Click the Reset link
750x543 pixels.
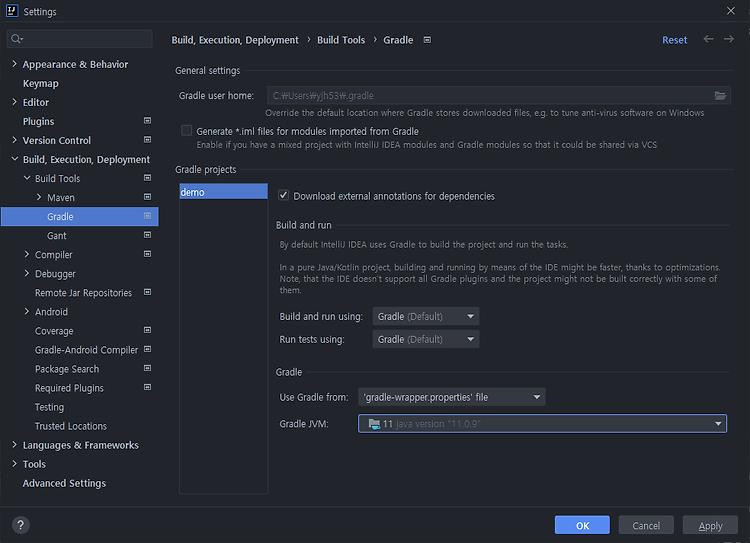click(x=674, y=40)
